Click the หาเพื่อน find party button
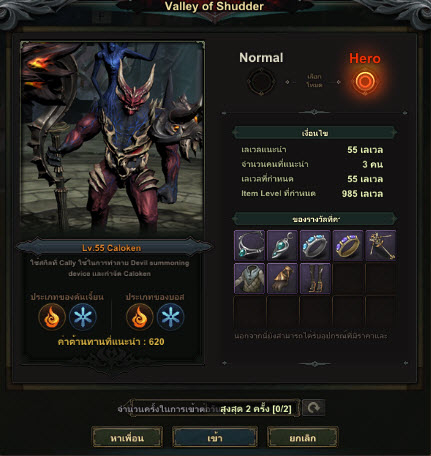 coord(127,437)
